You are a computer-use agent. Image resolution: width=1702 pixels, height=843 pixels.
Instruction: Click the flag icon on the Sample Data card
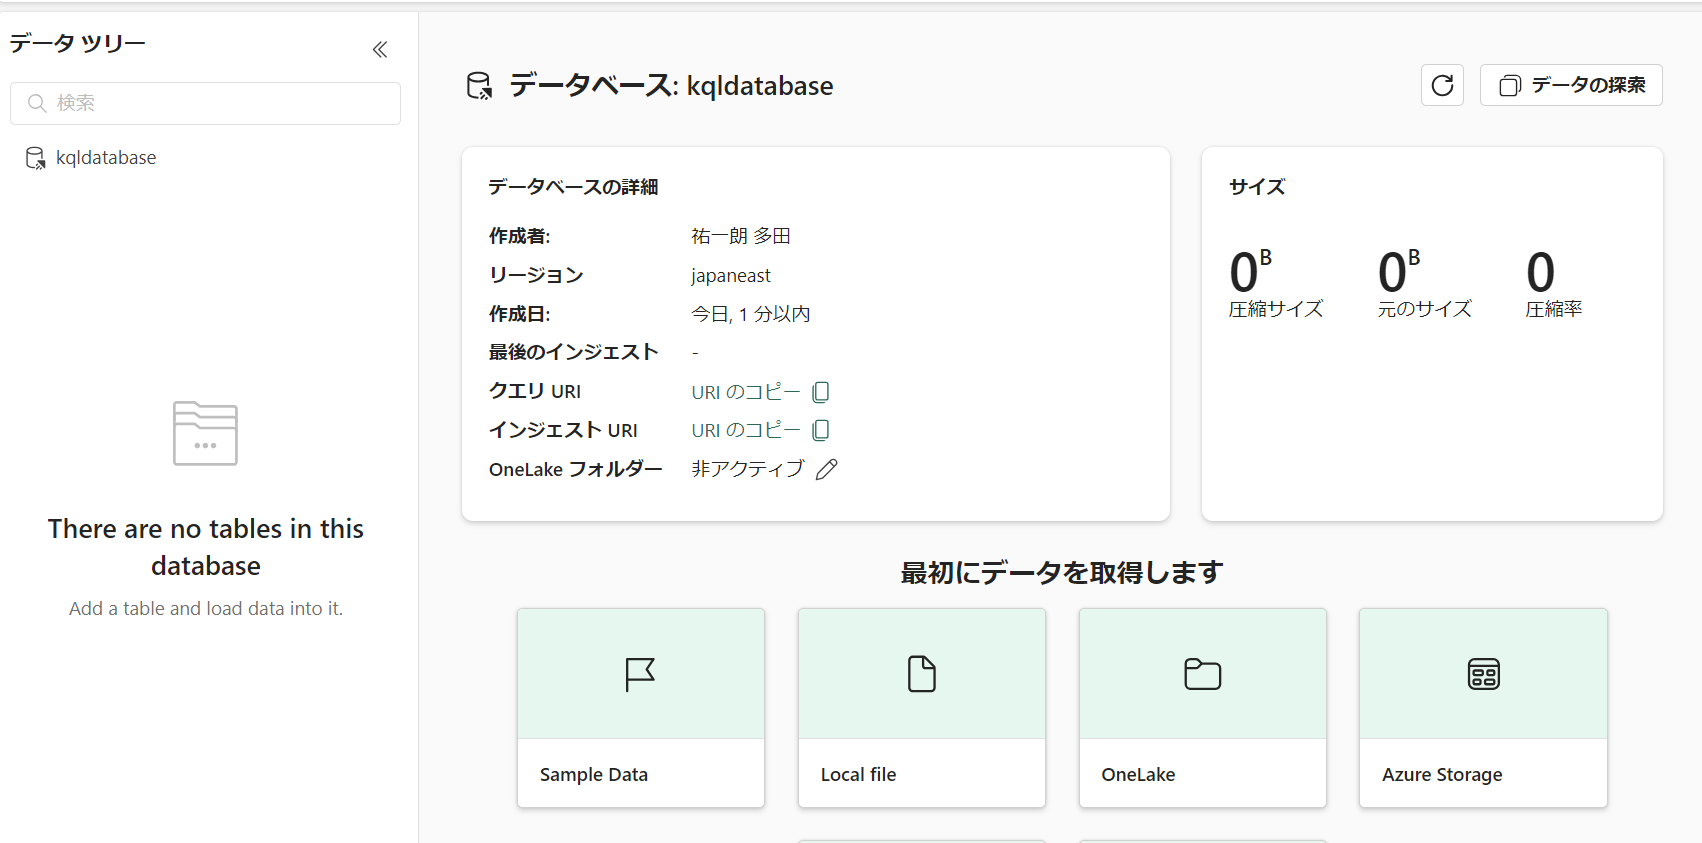click(640, 674)
